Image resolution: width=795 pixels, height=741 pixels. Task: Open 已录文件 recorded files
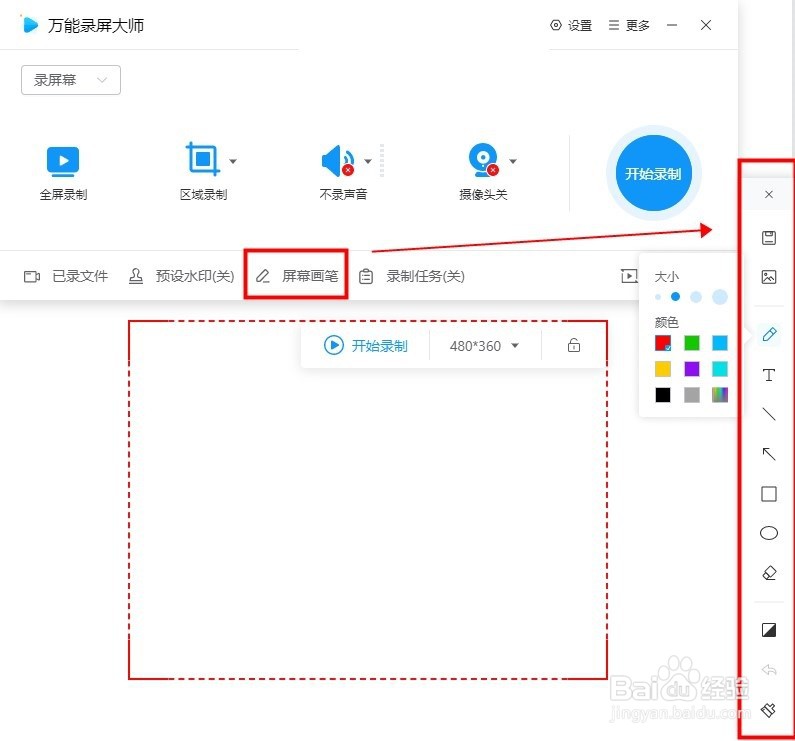[66, 276]
